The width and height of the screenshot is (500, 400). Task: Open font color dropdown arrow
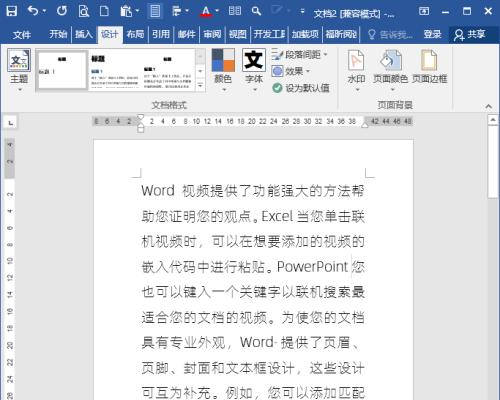(217, 11)
